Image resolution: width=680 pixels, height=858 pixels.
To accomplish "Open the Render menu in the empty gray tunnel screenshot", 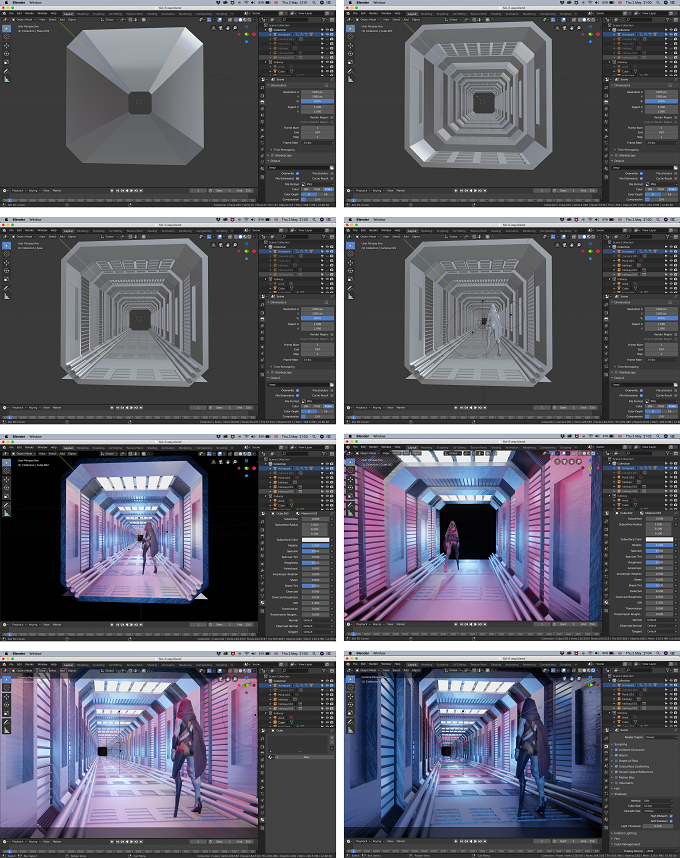I will click(x=29, y=230).
